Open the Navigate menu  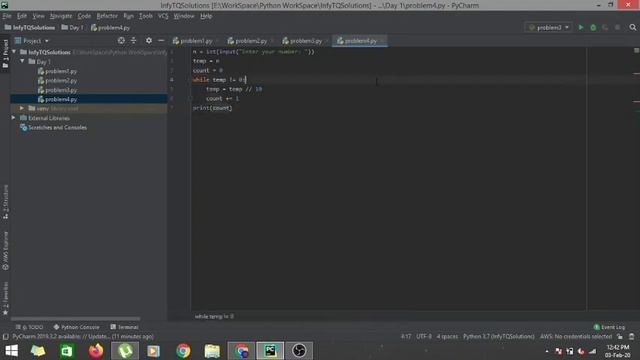tap(61, 16)
